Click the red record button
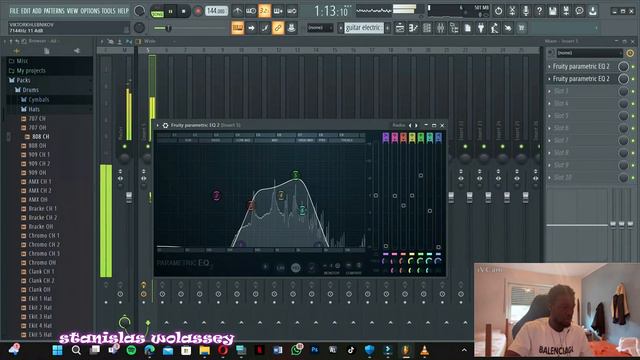 pos(198,11)
